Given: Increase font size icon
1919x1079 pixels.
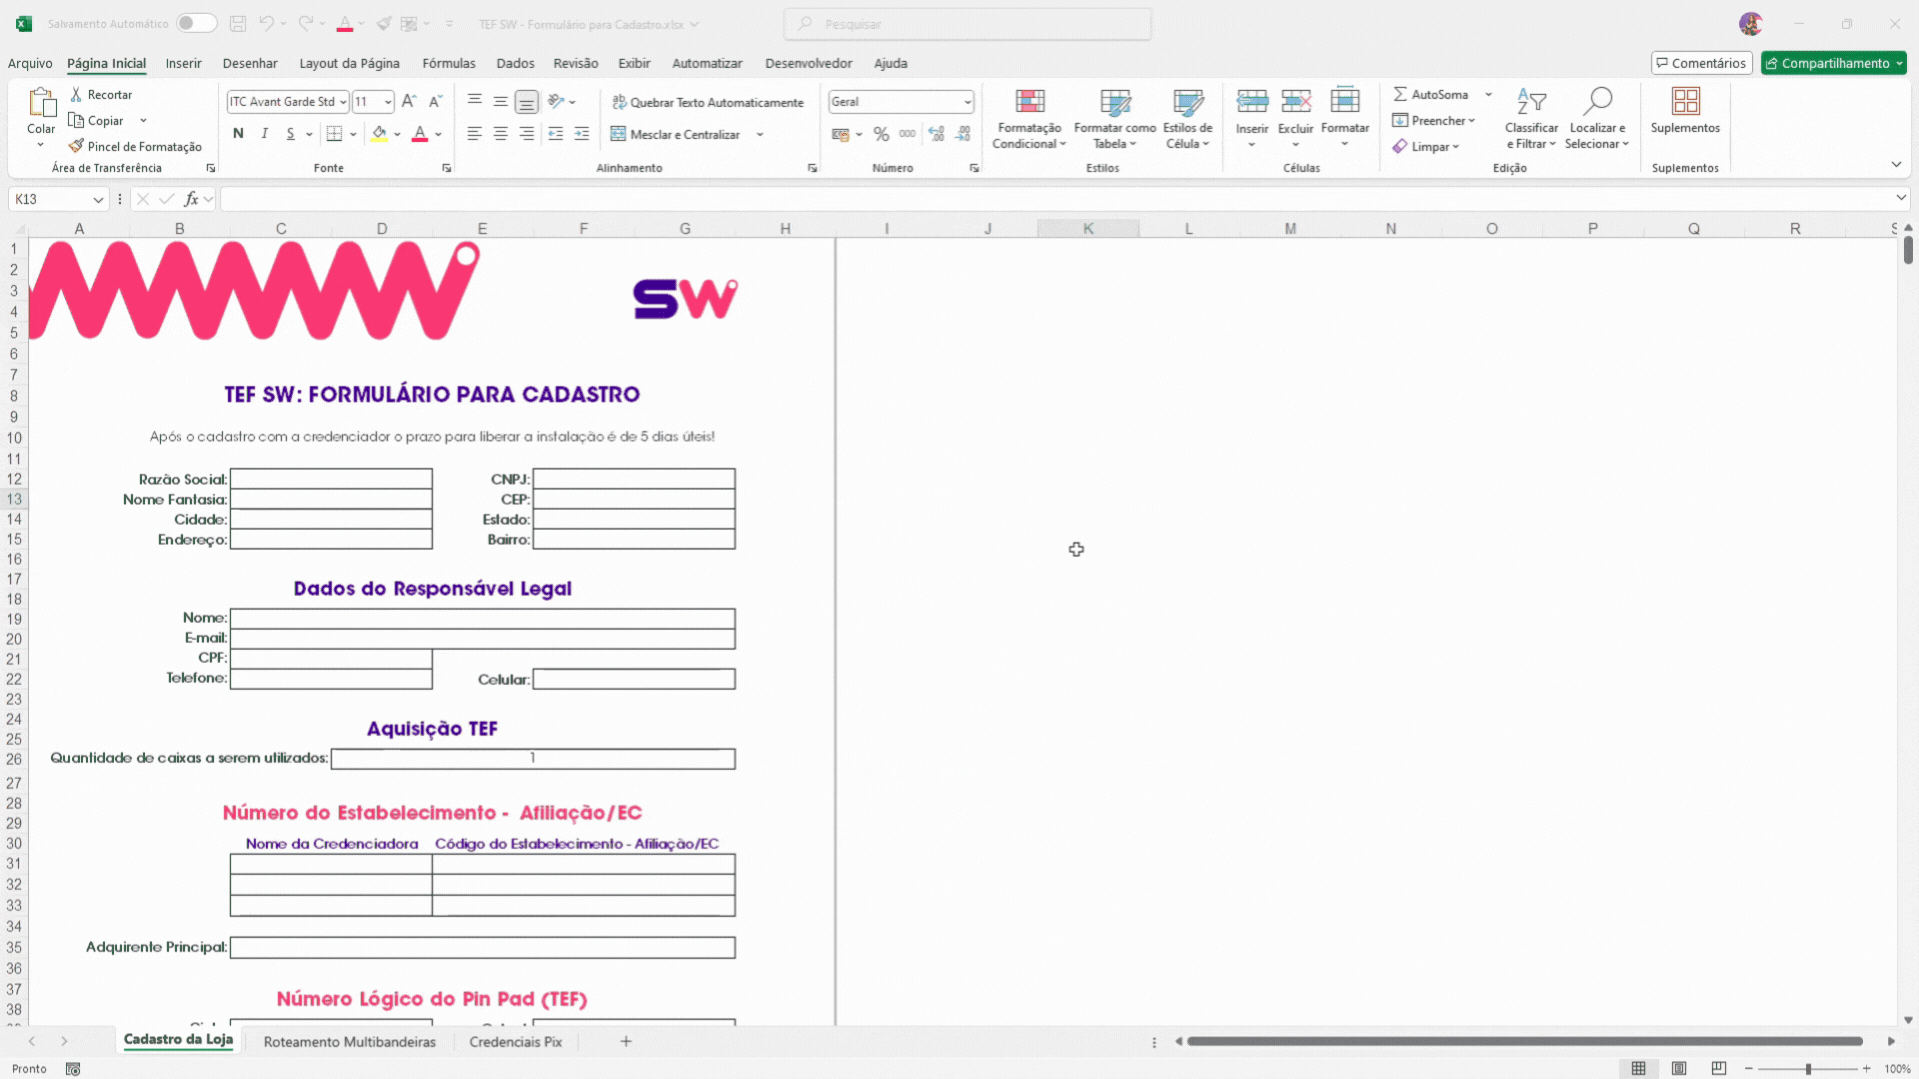Looking at the screenshot, I should (x=409, y=101).
